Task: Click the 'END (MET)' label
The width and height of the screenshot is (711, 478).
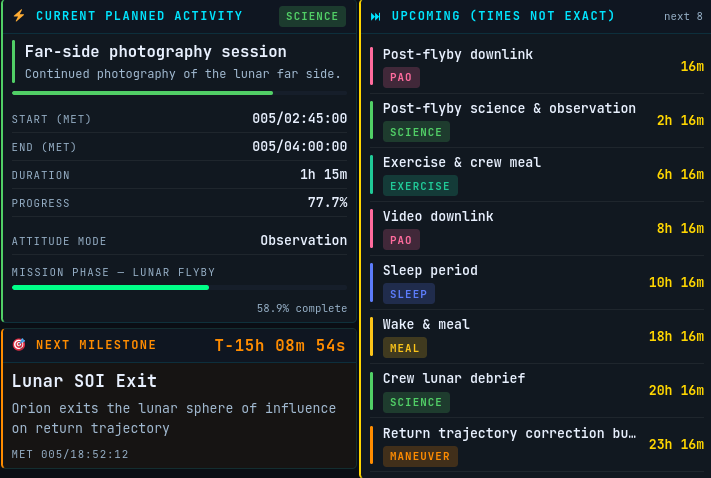Action: (x=44, y=147)
